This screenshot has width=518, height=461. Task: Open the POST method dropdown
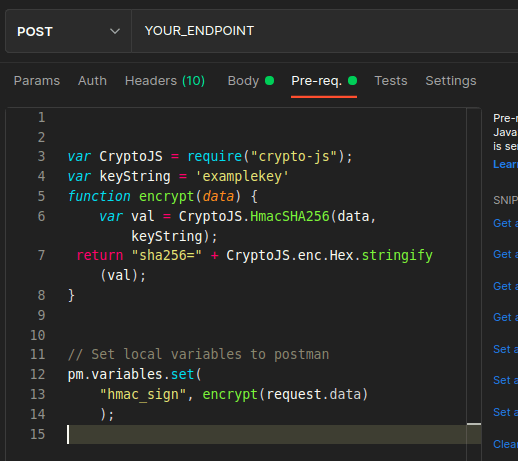coord(68,31)
